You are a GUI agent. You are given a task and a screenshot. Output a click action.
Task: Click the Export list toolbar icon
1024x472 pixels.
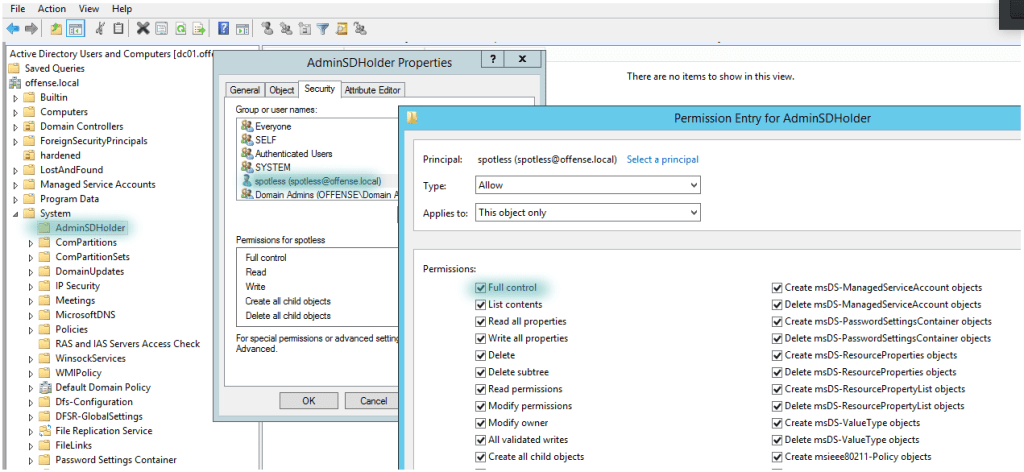click(199, 28)
